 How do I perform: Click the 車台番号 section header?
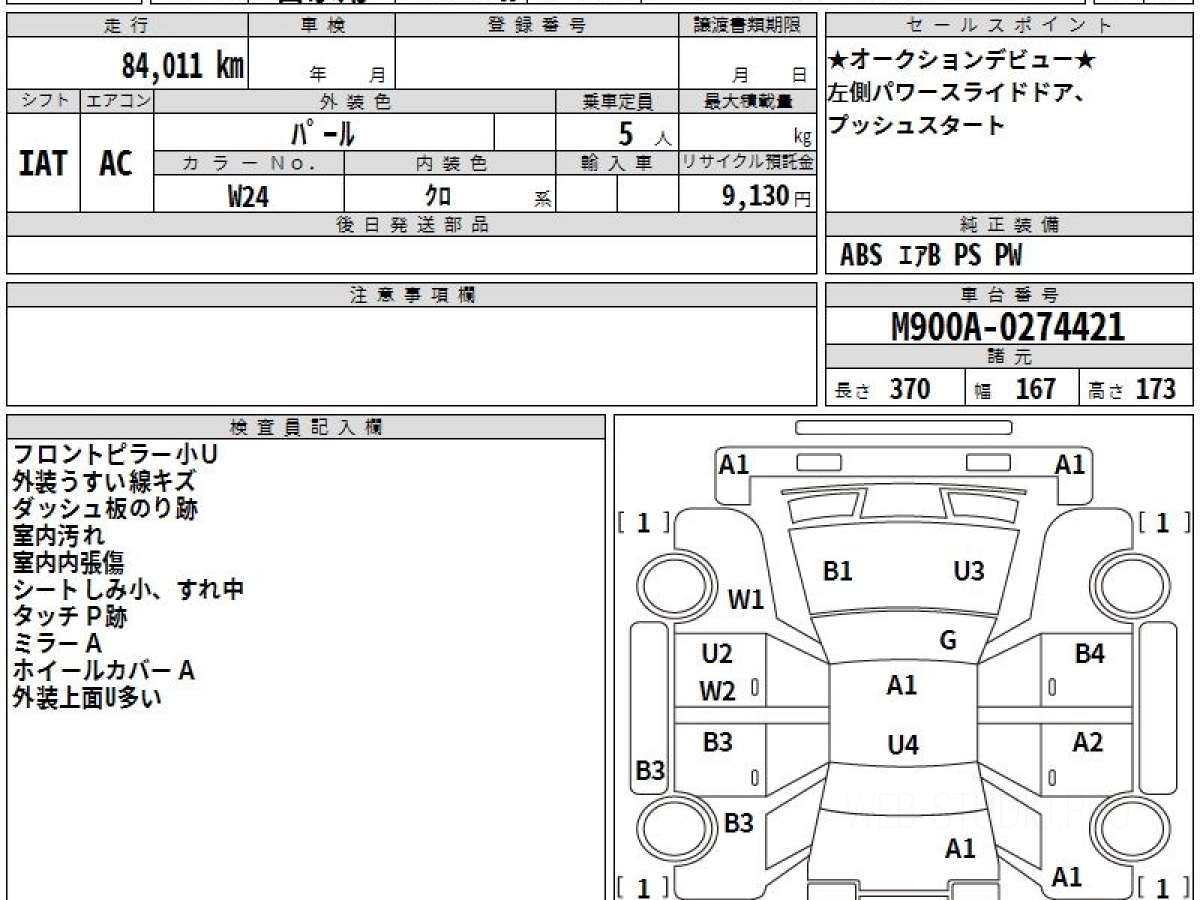point(1010,295)
